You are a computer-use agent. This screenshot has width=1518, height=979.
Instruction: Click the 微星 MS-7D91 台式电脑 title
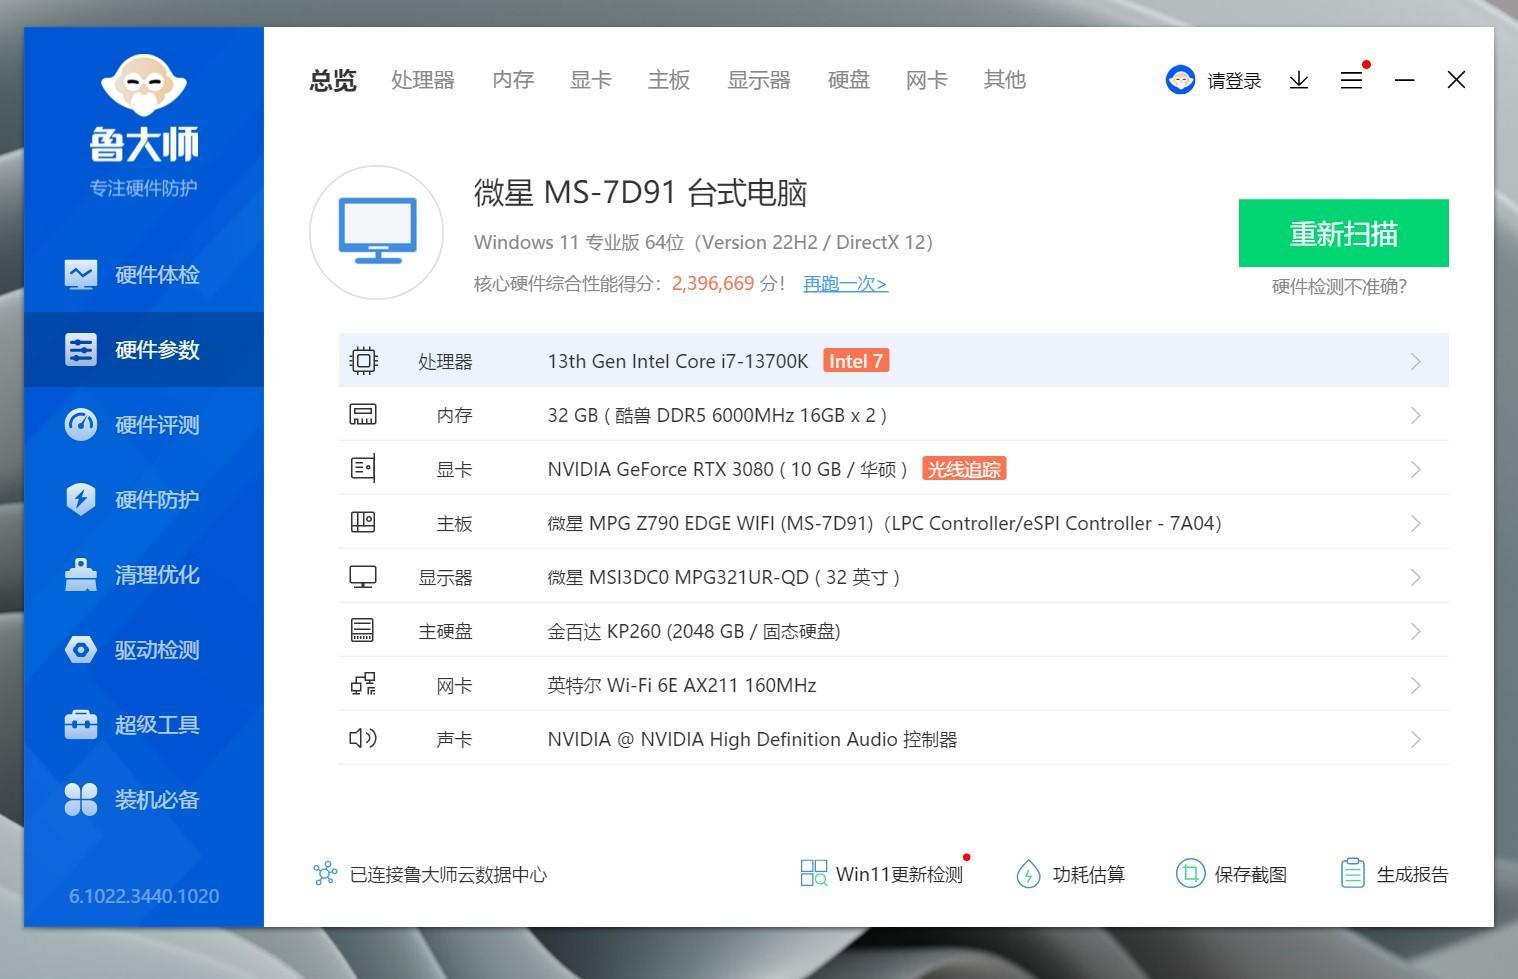click(x=641, y=192)
